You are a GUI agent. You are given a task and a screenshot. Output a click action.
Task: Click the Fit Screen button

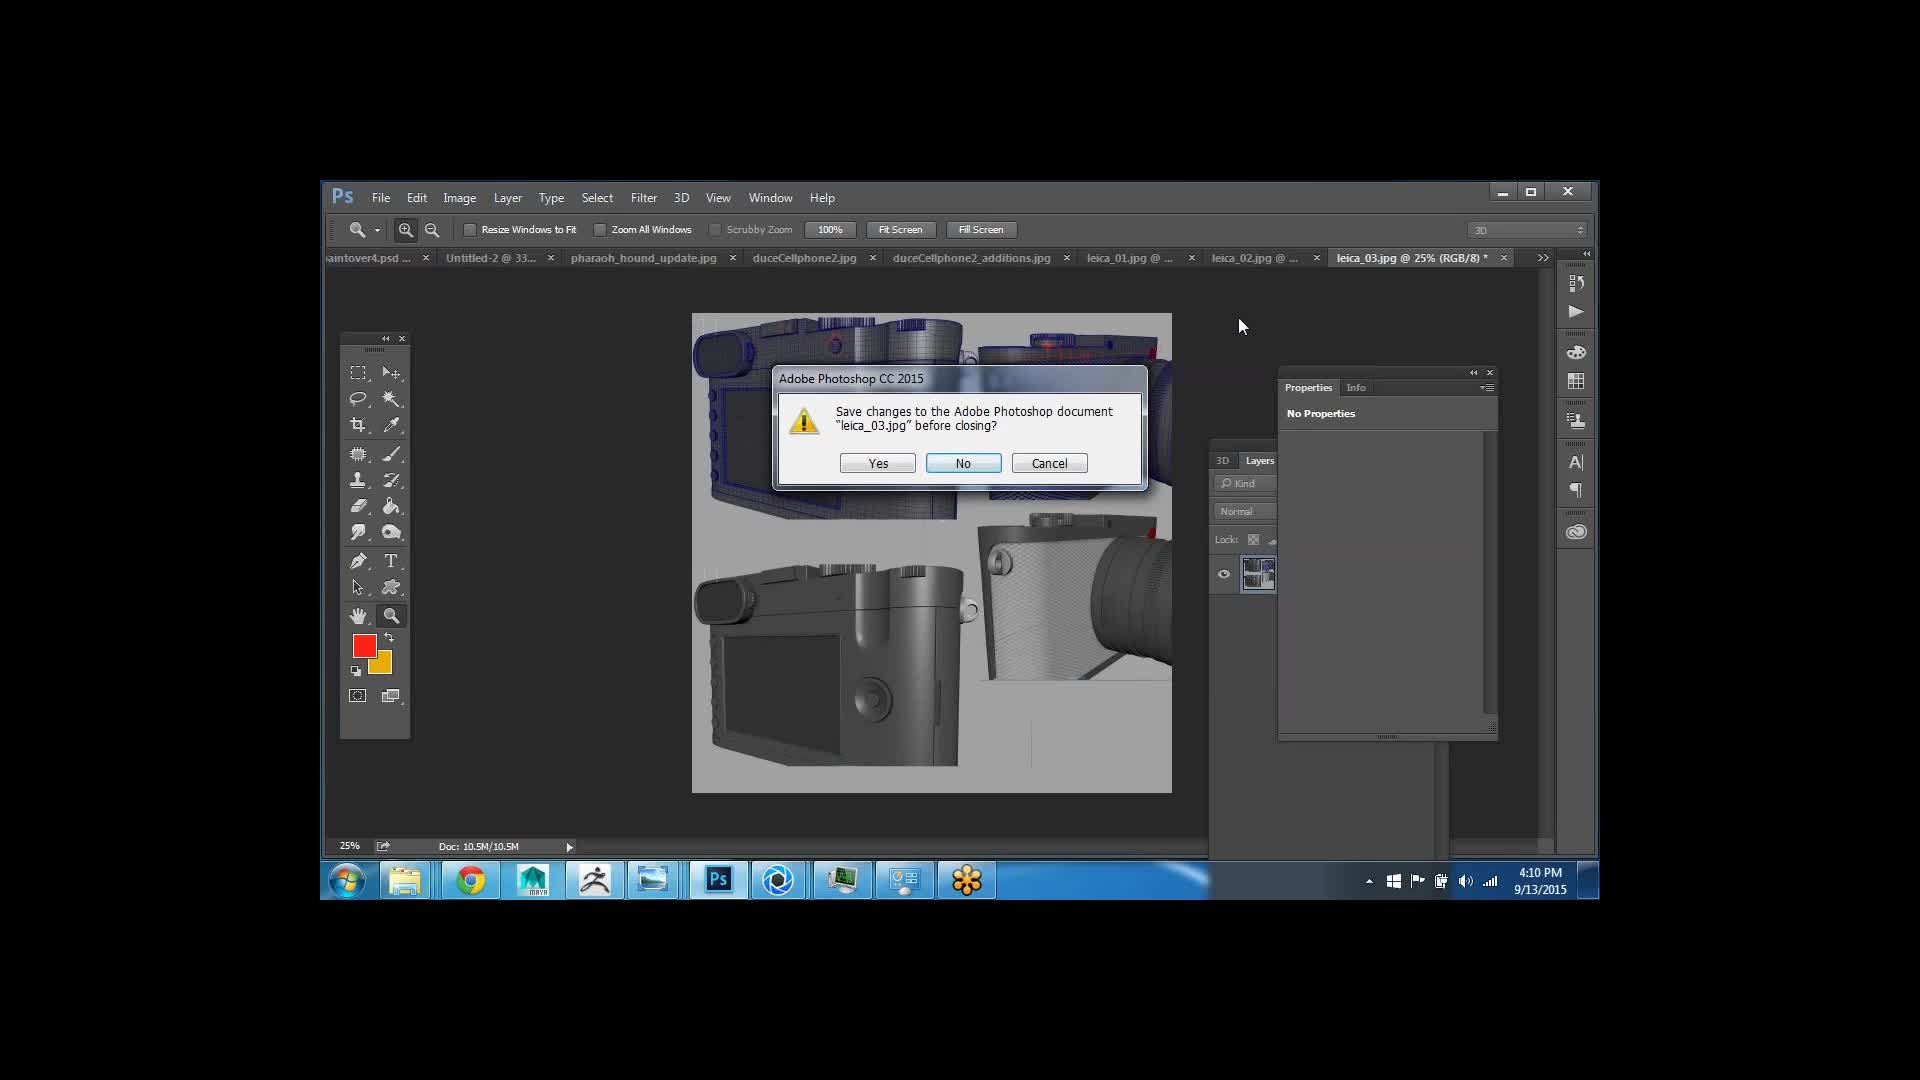(900, 230)
